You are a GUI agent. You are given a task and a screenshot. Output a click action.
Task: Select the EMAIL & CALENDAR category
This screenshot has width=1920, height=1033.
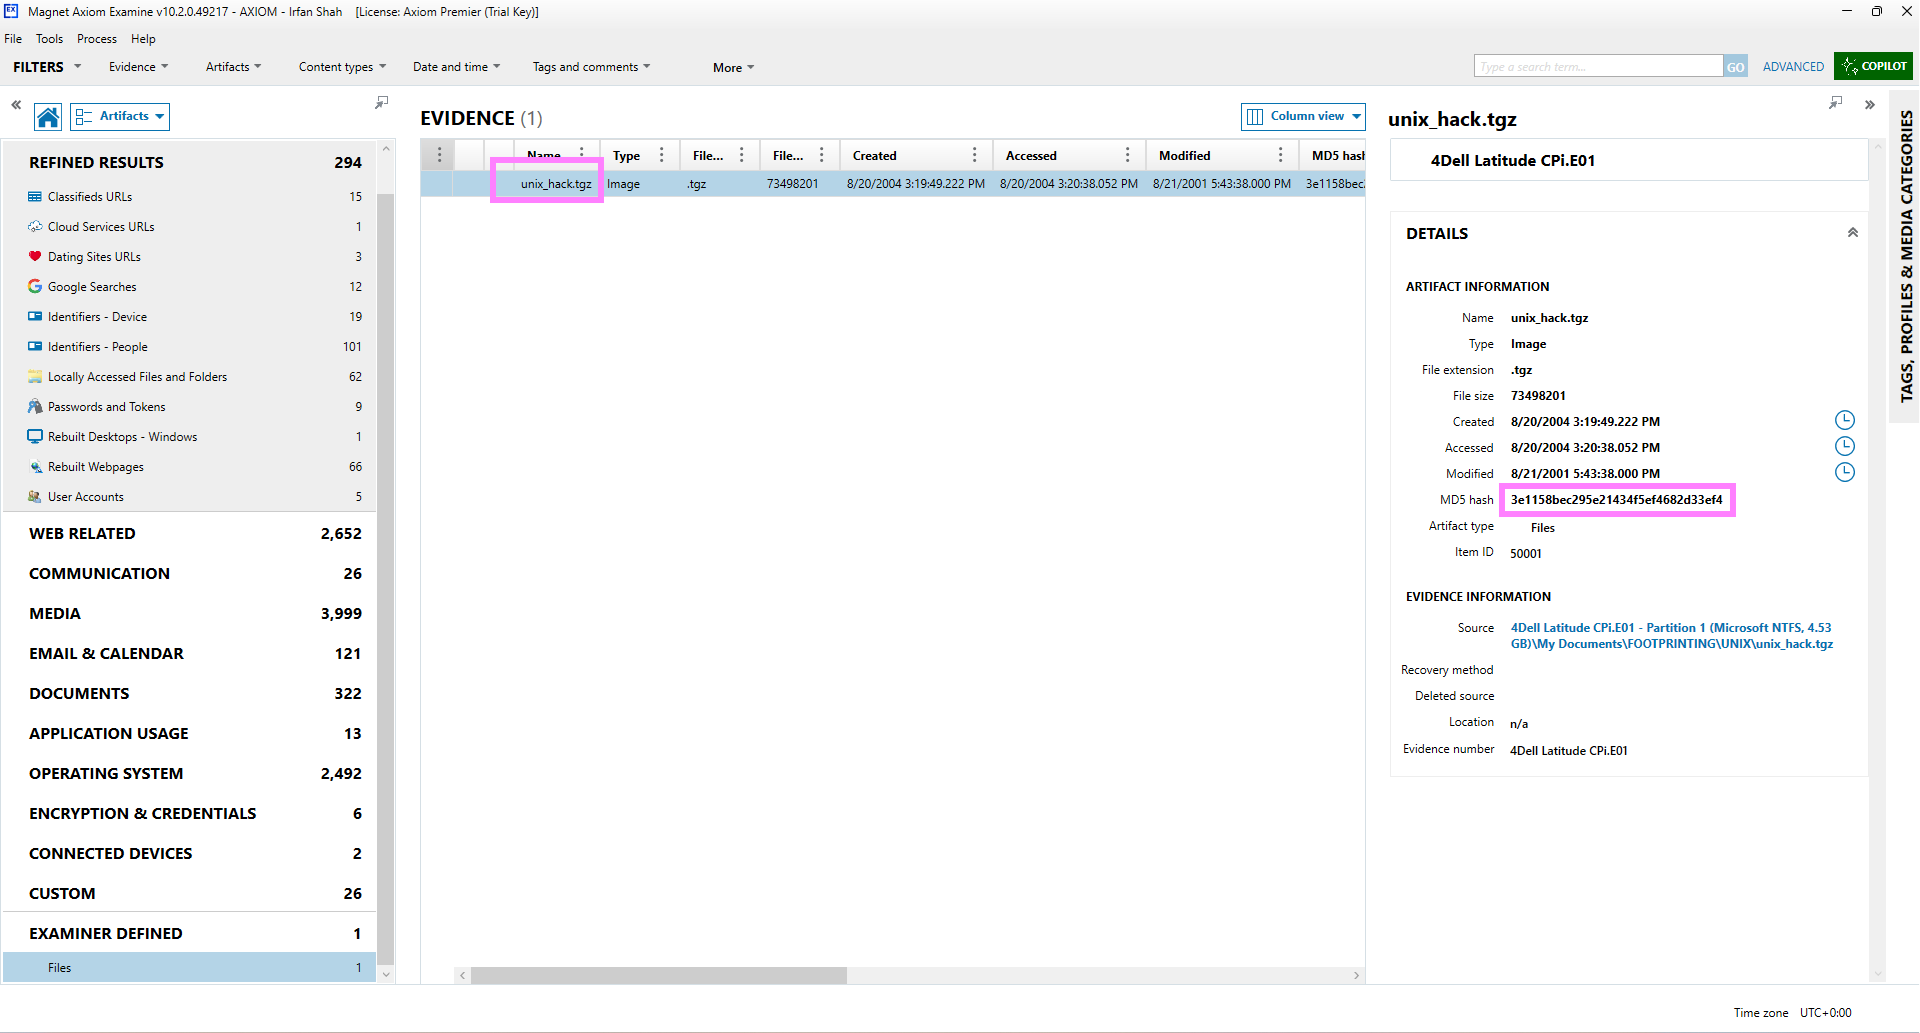point(190,654)
